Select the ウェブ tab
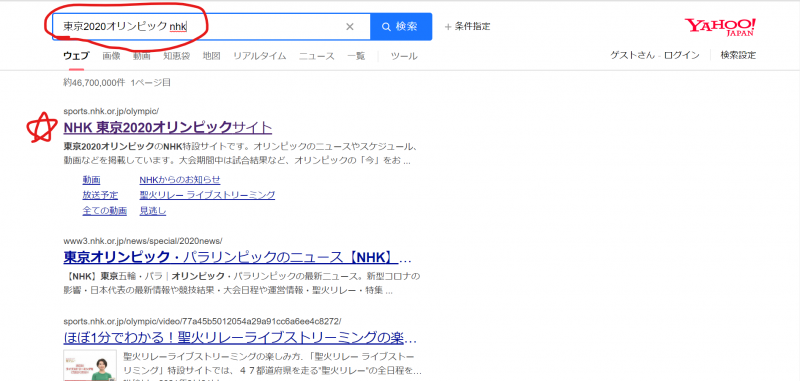Screen dimensions: 800x381 click(x=76, y=56)
